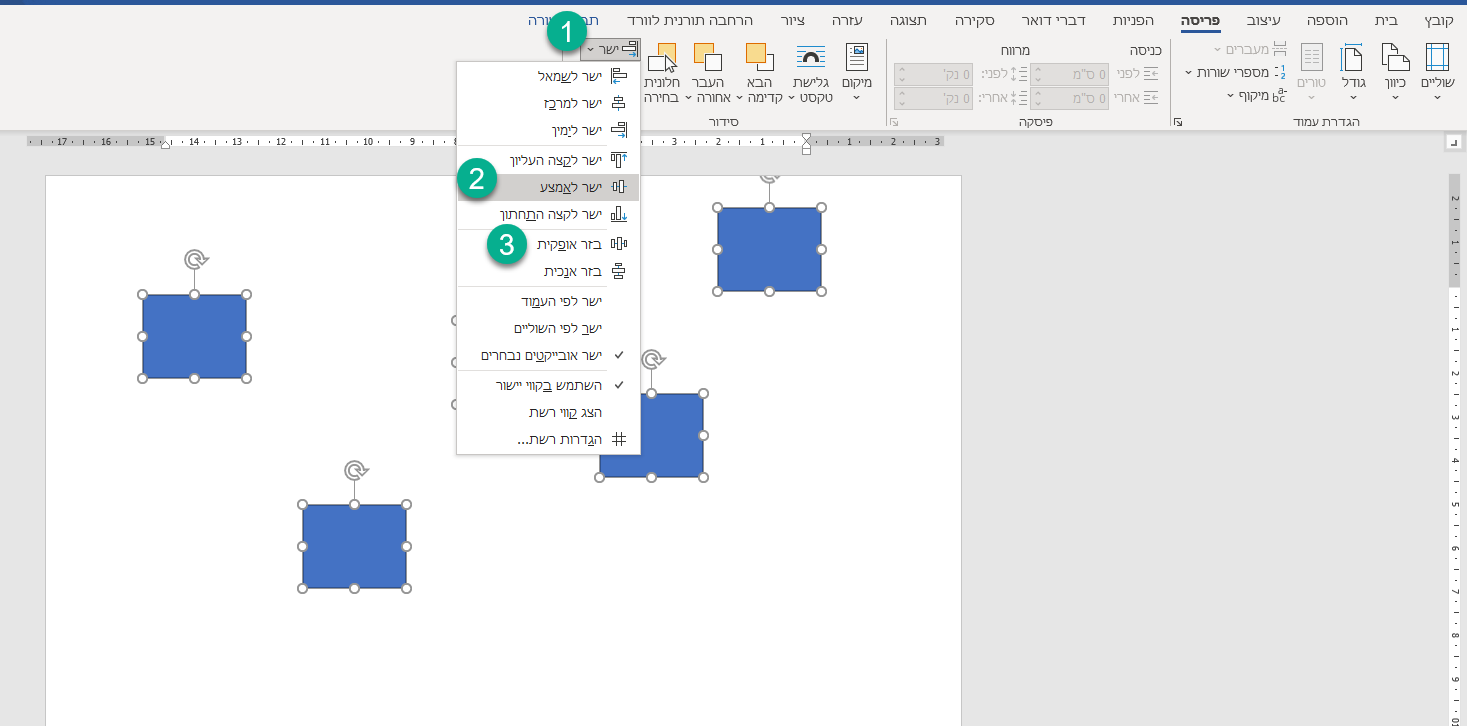Choose Distribute Vertically (בזר אנכית)
The width and height of the screenshot is (1467, 726).
548,271
